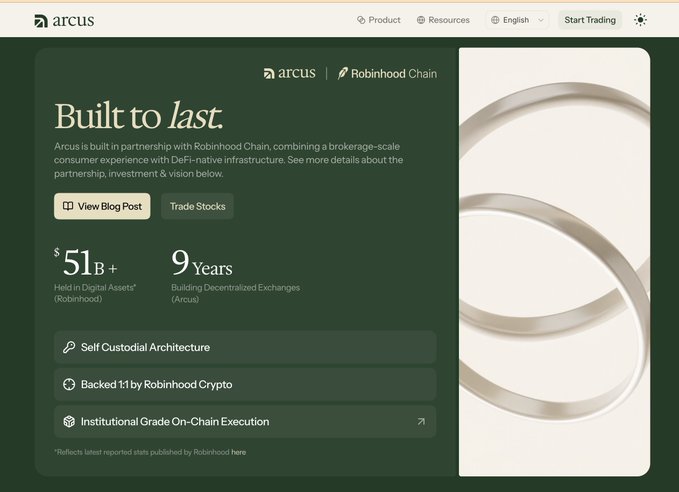Open the Product menu
Image resolution: width=679 pixels, height=492 pixels.
pyautogui.click(x=378, y=20)
